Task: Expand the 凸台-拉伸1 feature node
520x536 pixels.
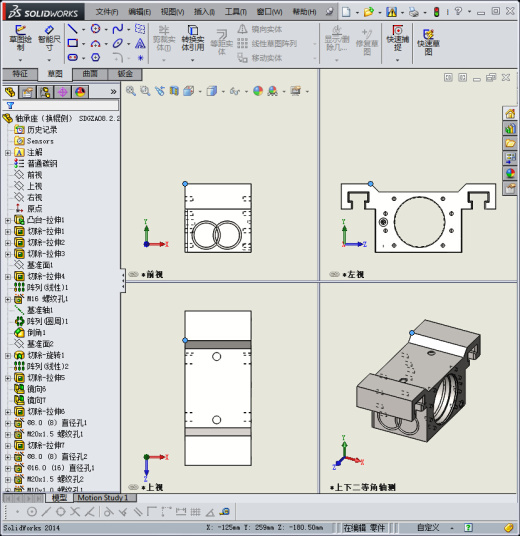Action: point(8,220)
